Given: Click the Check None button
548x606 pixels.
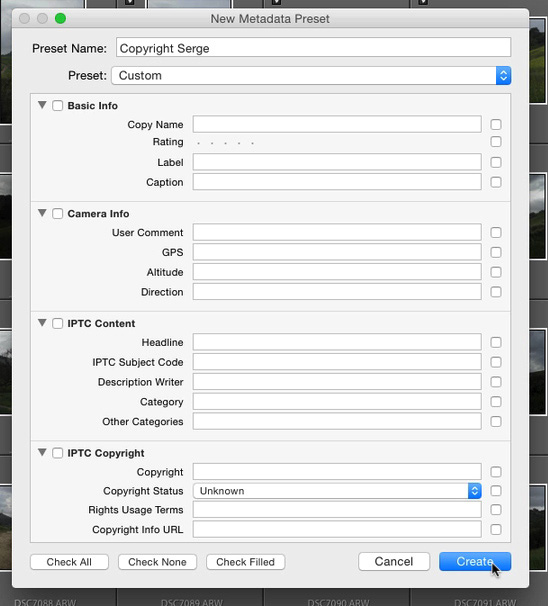Looking at the screenshot, I should (157, 562).
